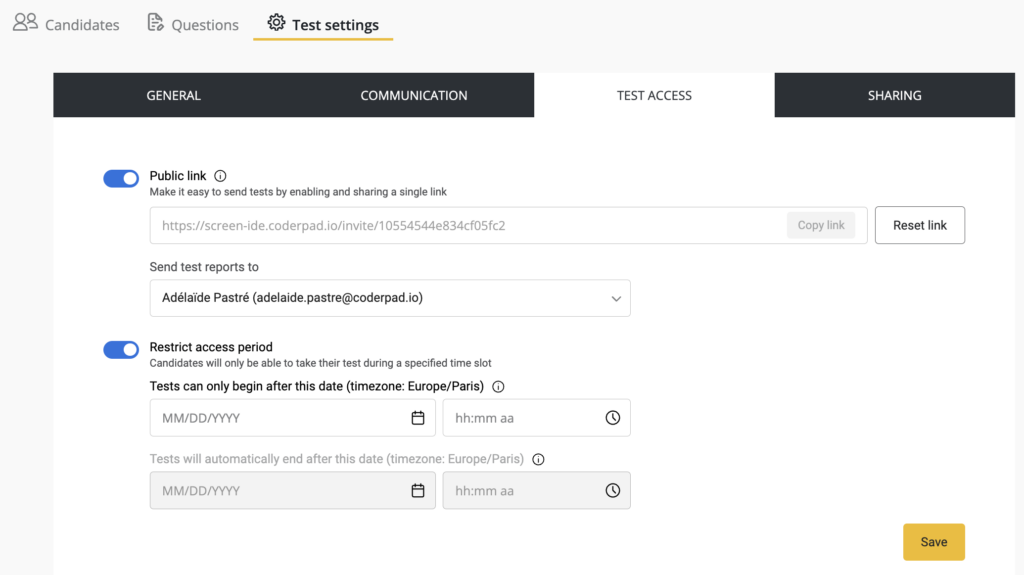Screen dimensions: 1024x575
Task: Disable the Public link toggle
Action: (x=121, y=178)
